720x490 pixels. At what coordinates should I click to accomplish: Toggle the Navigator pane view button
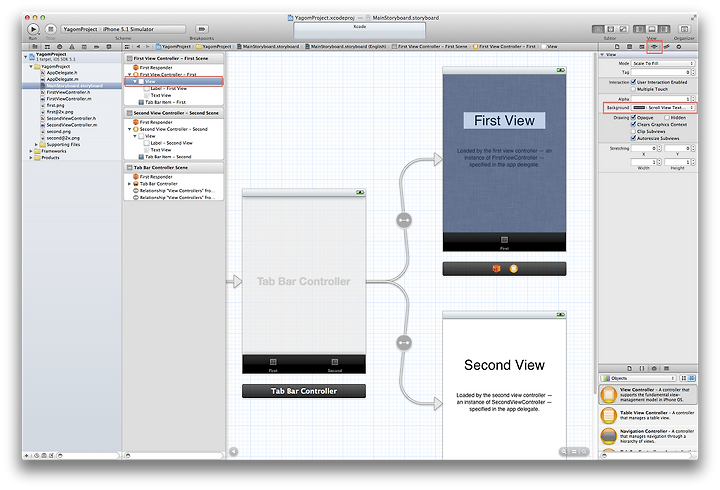coord(639,29)
